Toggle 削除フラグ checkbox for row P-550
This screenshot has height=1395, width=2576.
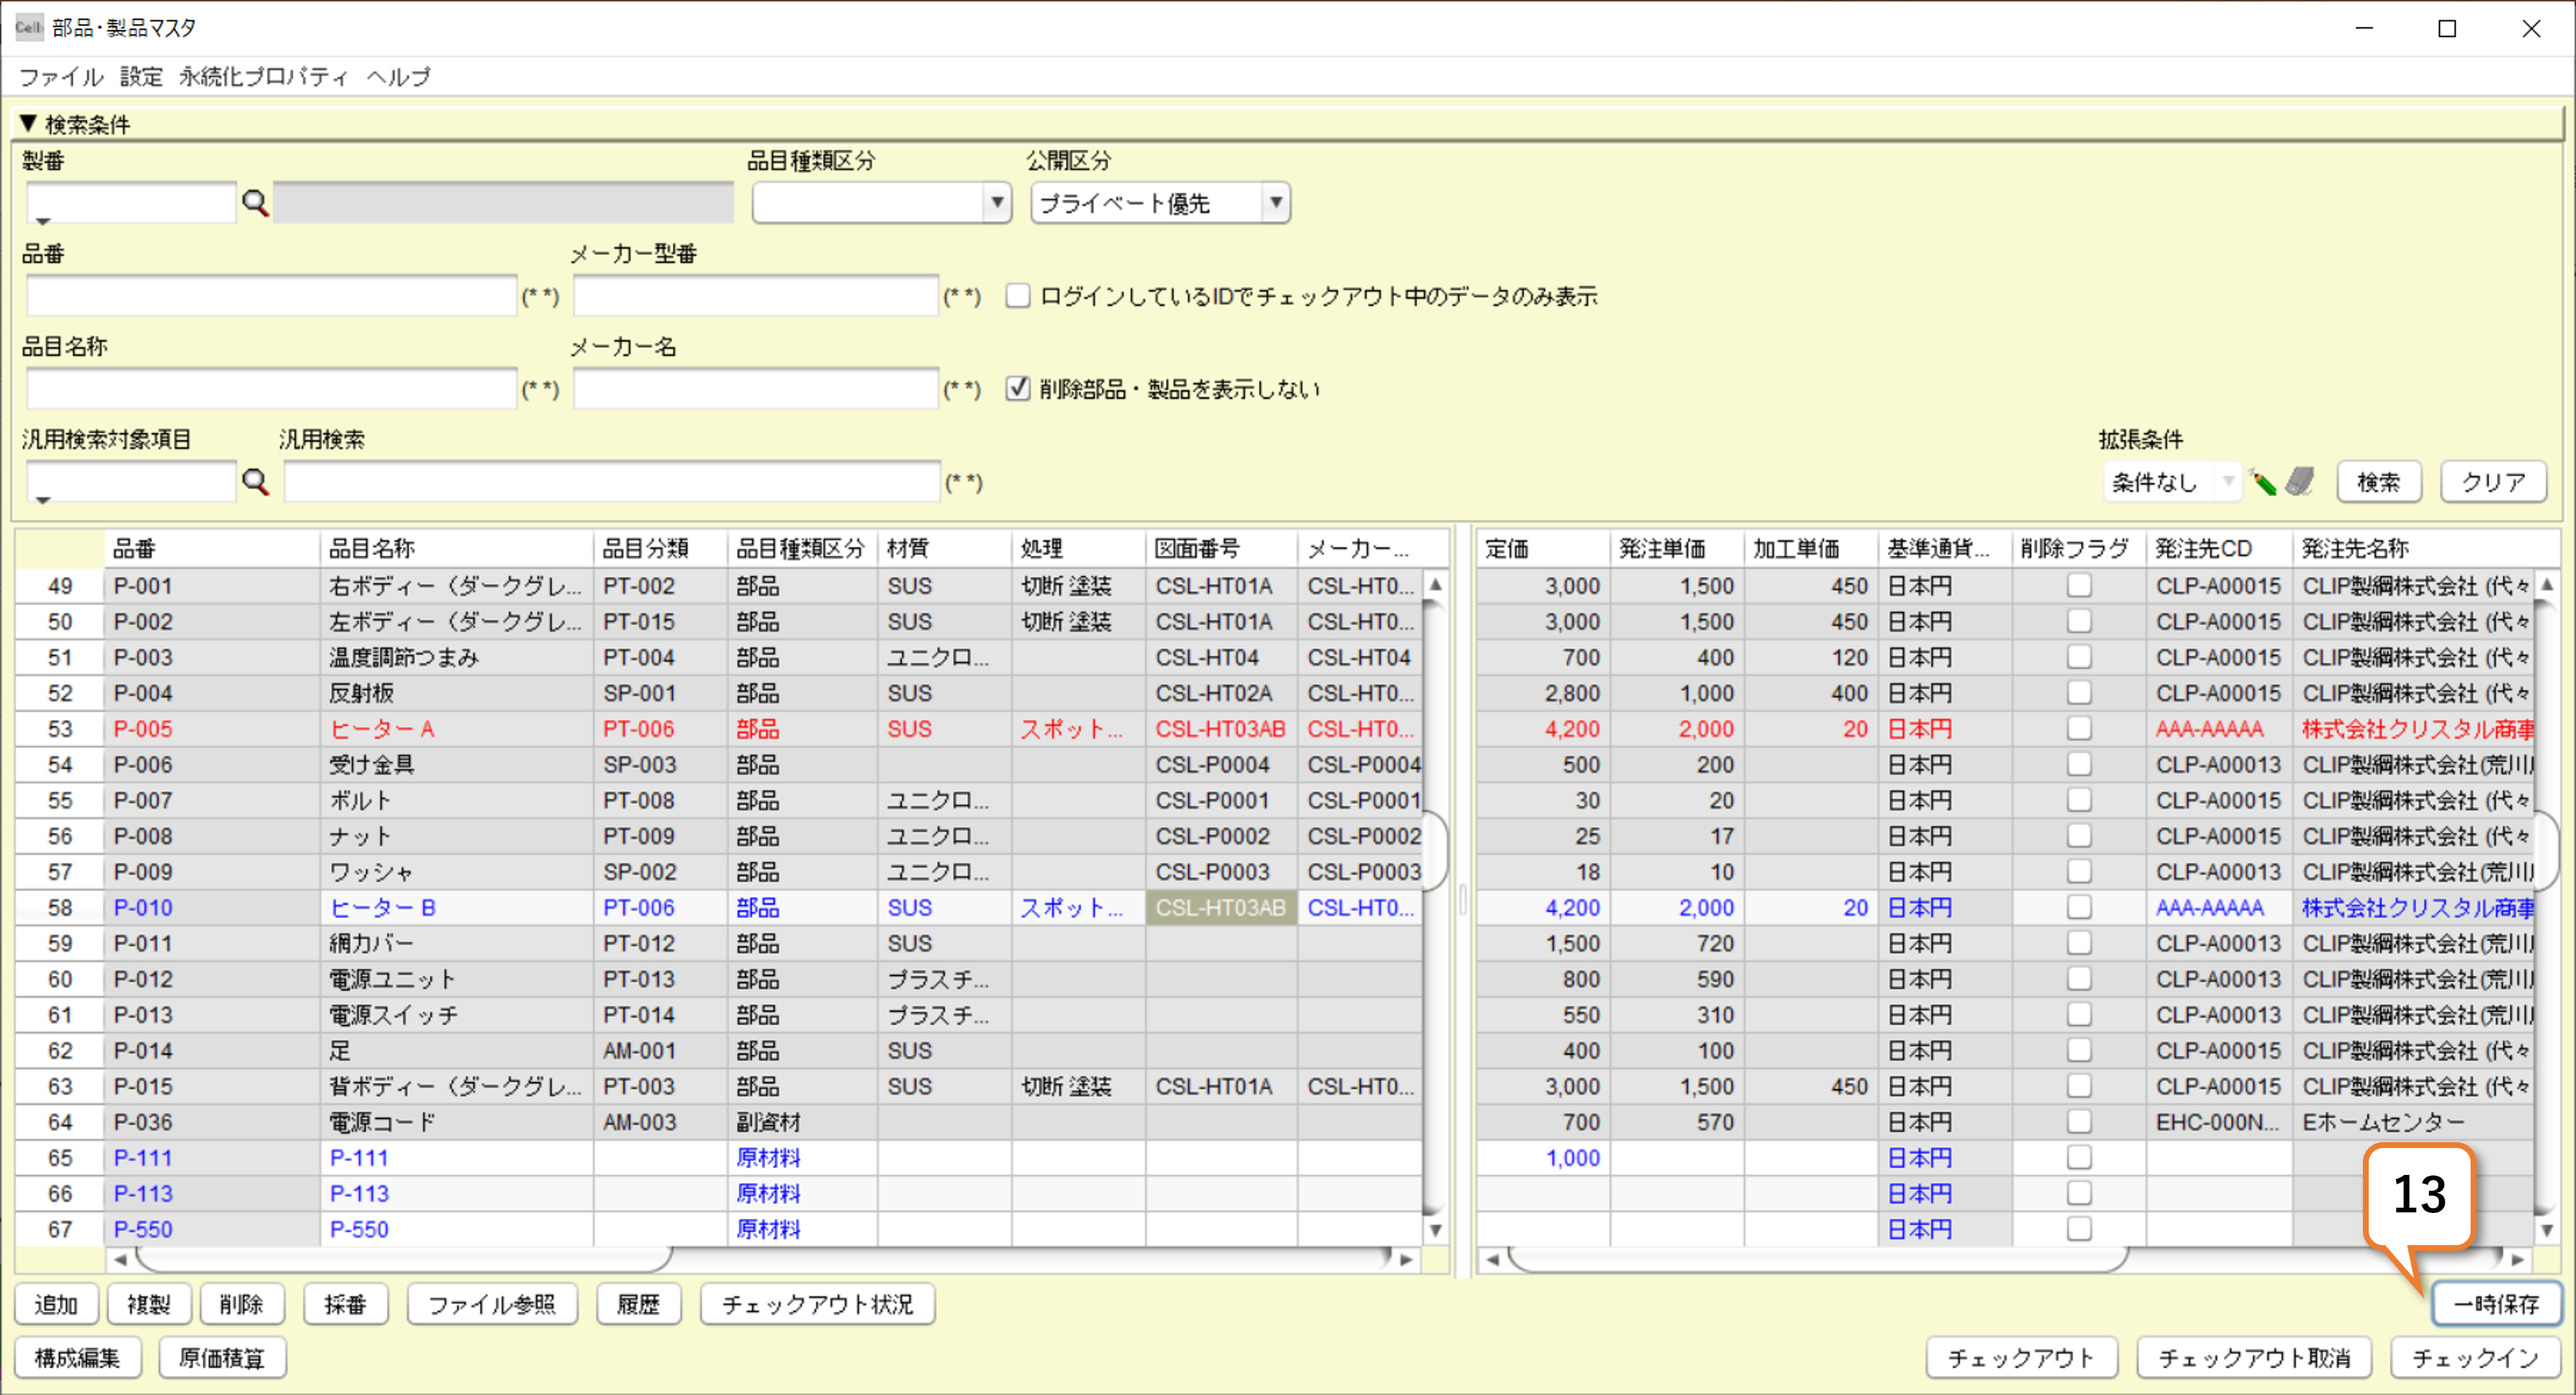2079,1229
